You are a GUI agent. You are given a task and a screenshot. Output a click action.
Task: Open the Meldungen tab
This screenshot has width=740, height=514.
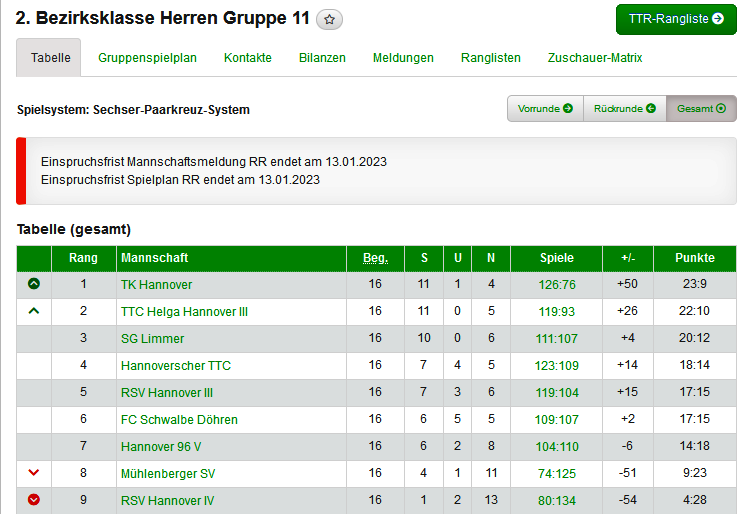point(403,58)
